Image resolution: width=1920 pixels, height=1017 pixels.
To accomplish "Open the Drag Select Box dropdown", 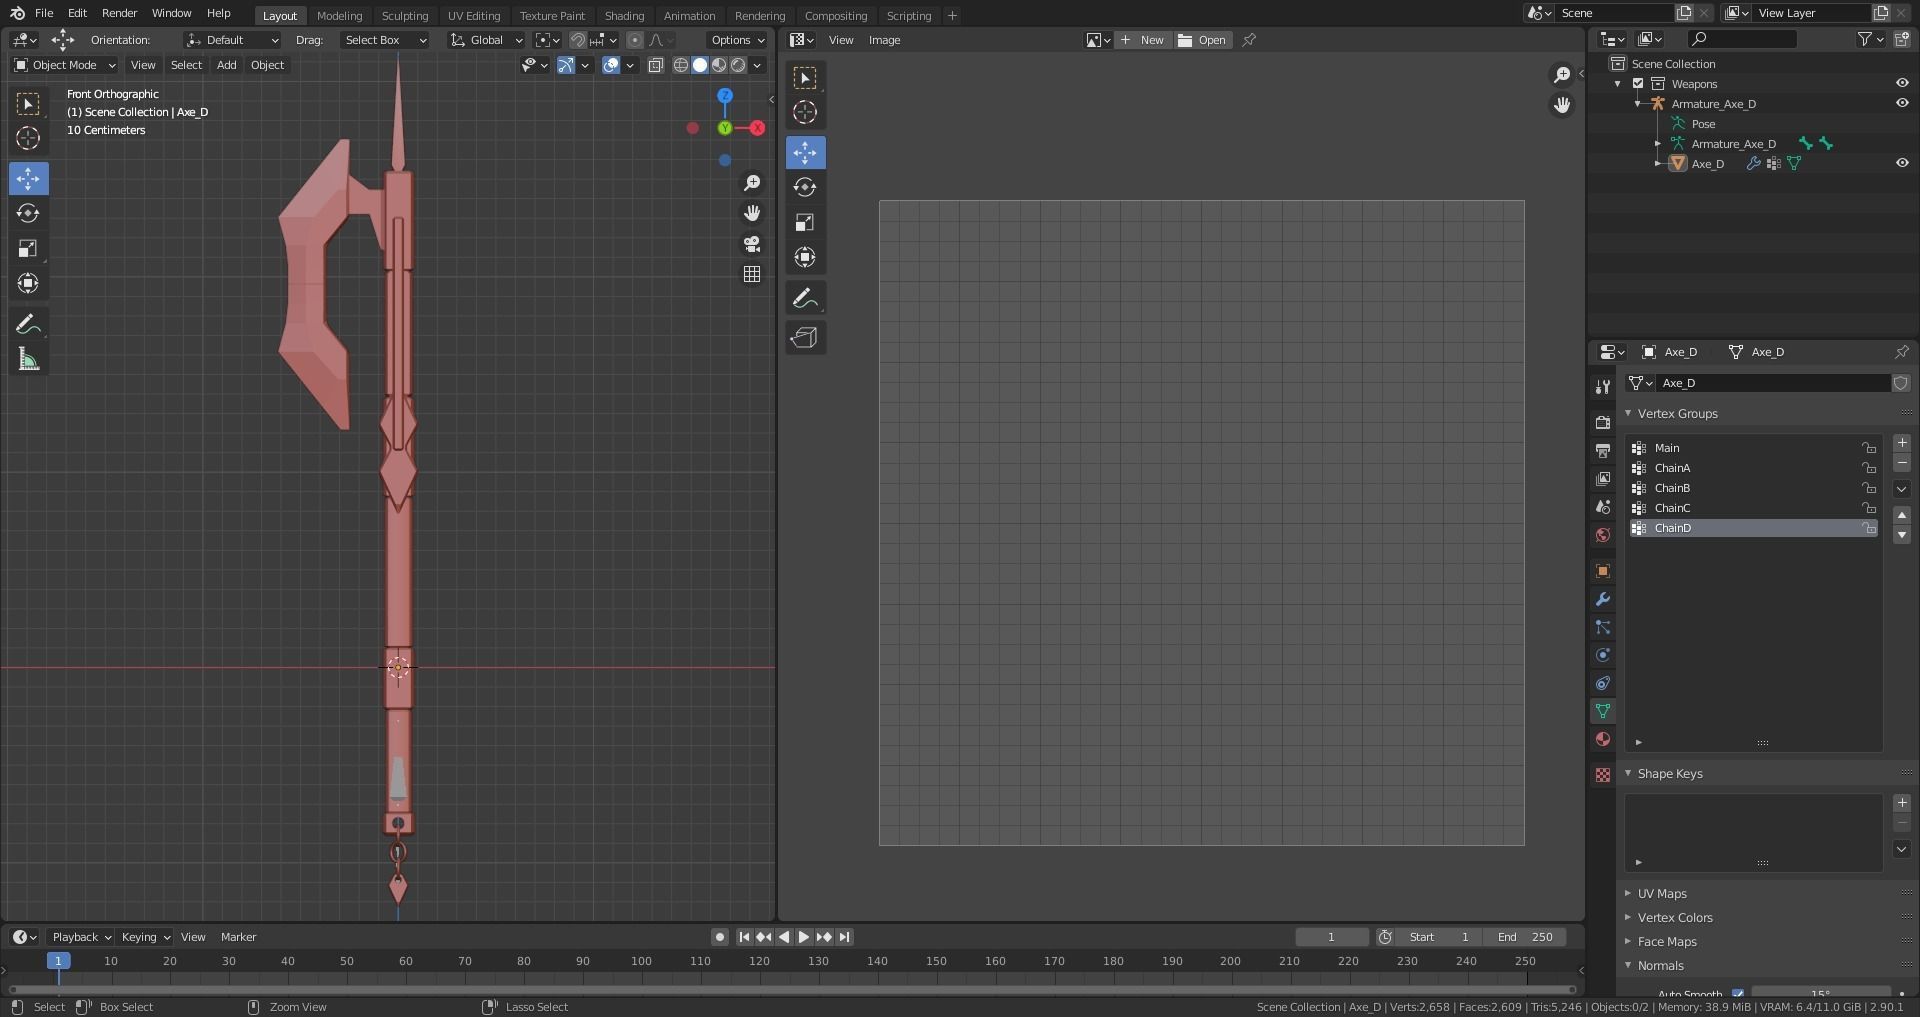I will point(384,40).
